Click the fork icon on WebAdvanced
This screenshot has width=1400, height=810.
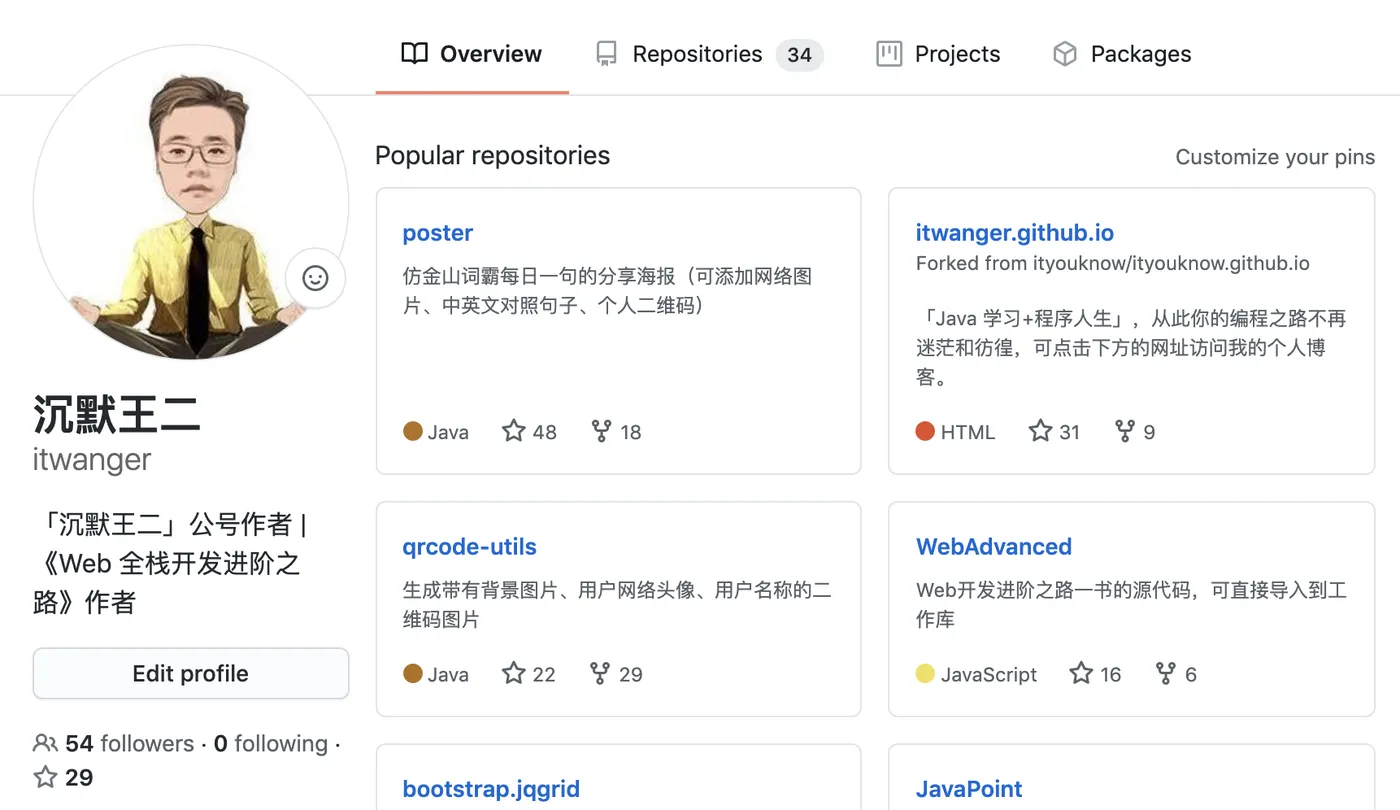click(x=1165, y=673)
